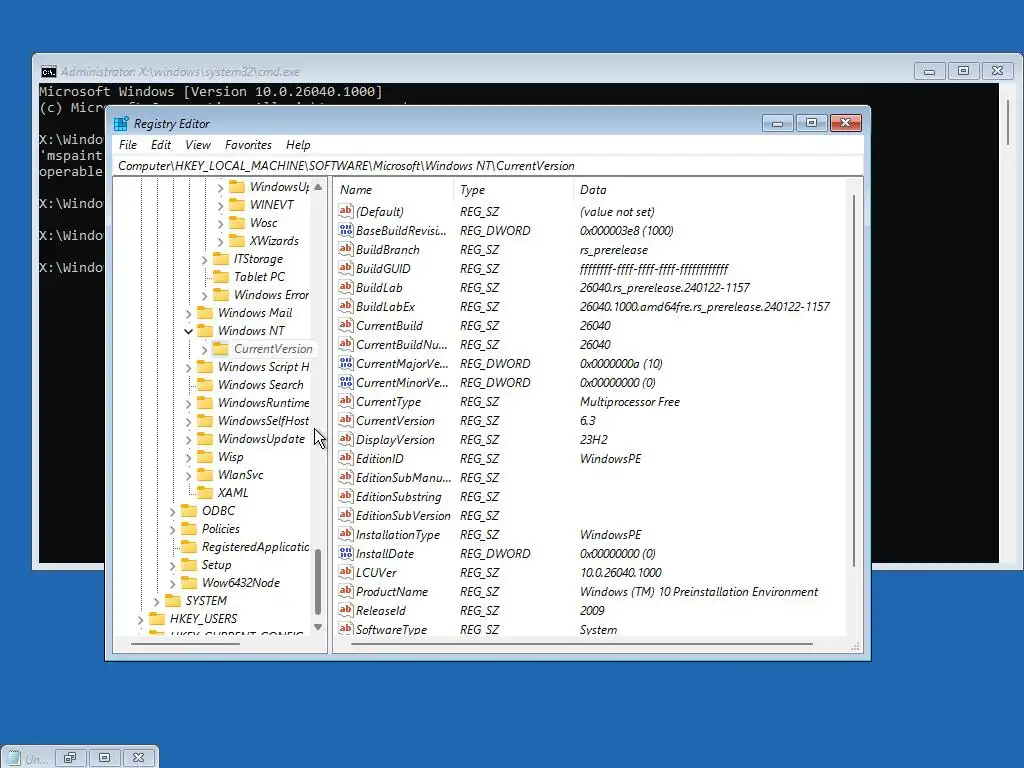The width and height of the screenshot is (1024, 768).
Task: Collapse the Windows NT tree node
Action: [188, 331]
